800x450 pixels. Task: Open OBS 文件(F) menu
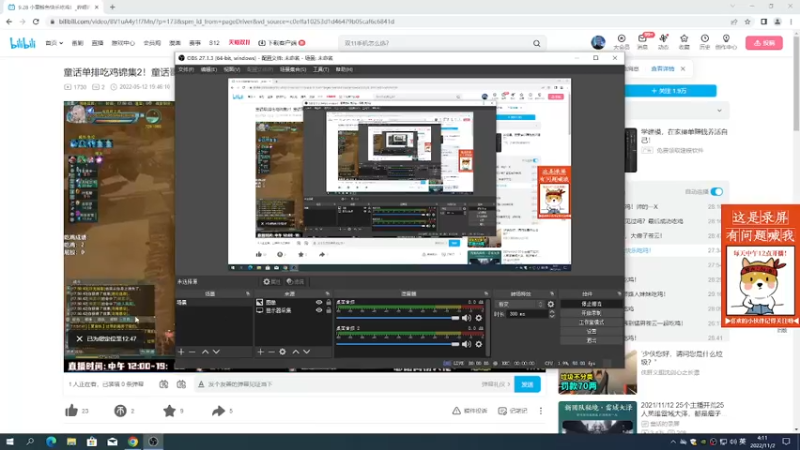coord(186,69)
